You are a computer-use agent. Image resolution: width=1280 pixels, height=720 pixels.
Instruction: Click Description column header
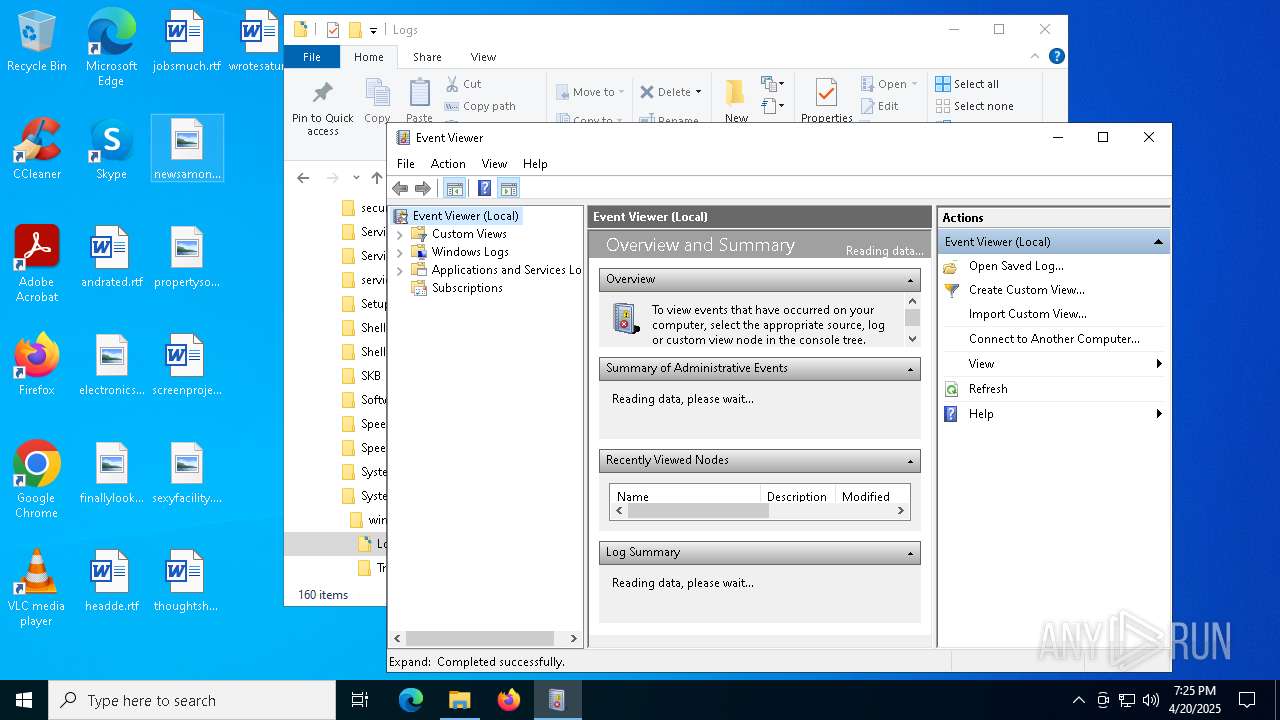coord(797,496)
